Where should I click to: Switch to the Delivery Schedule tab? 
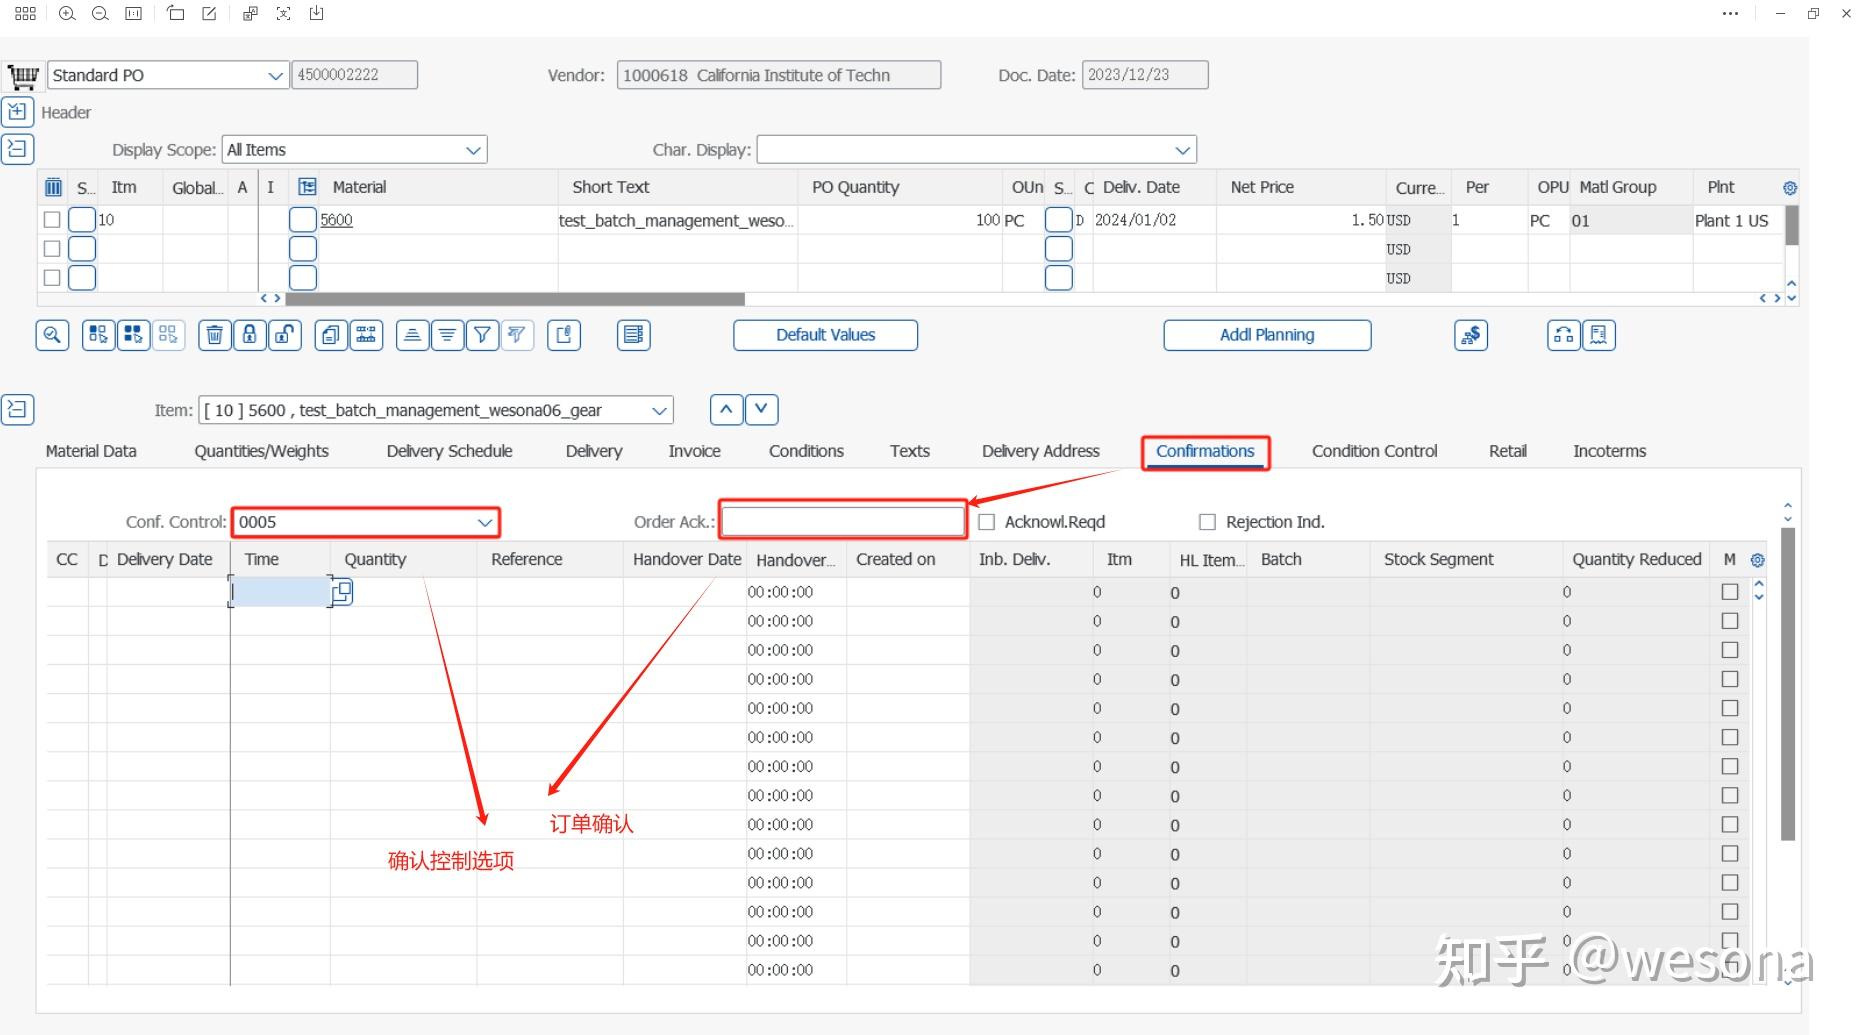[x=448, y=451]
